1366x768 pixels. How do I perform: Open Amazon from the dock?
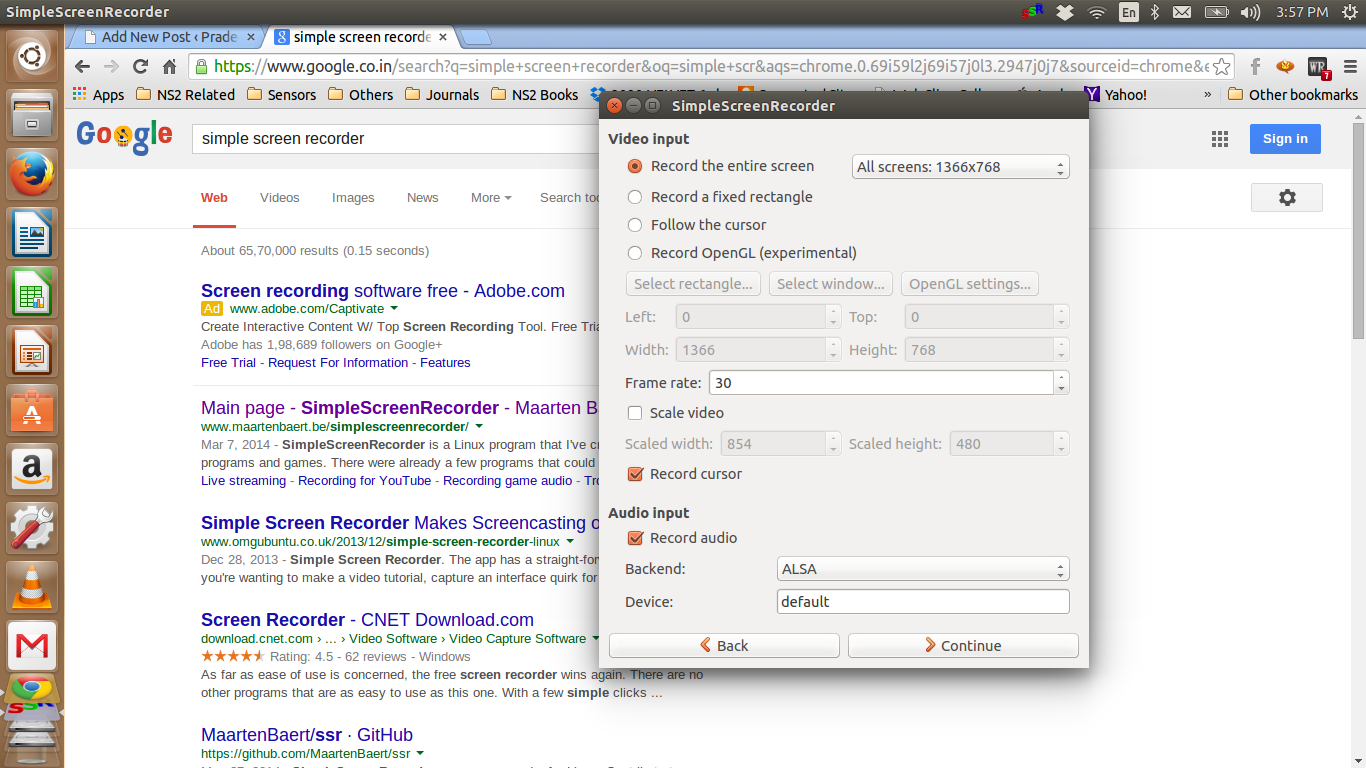pyautogui.click(x=32, y=469)
